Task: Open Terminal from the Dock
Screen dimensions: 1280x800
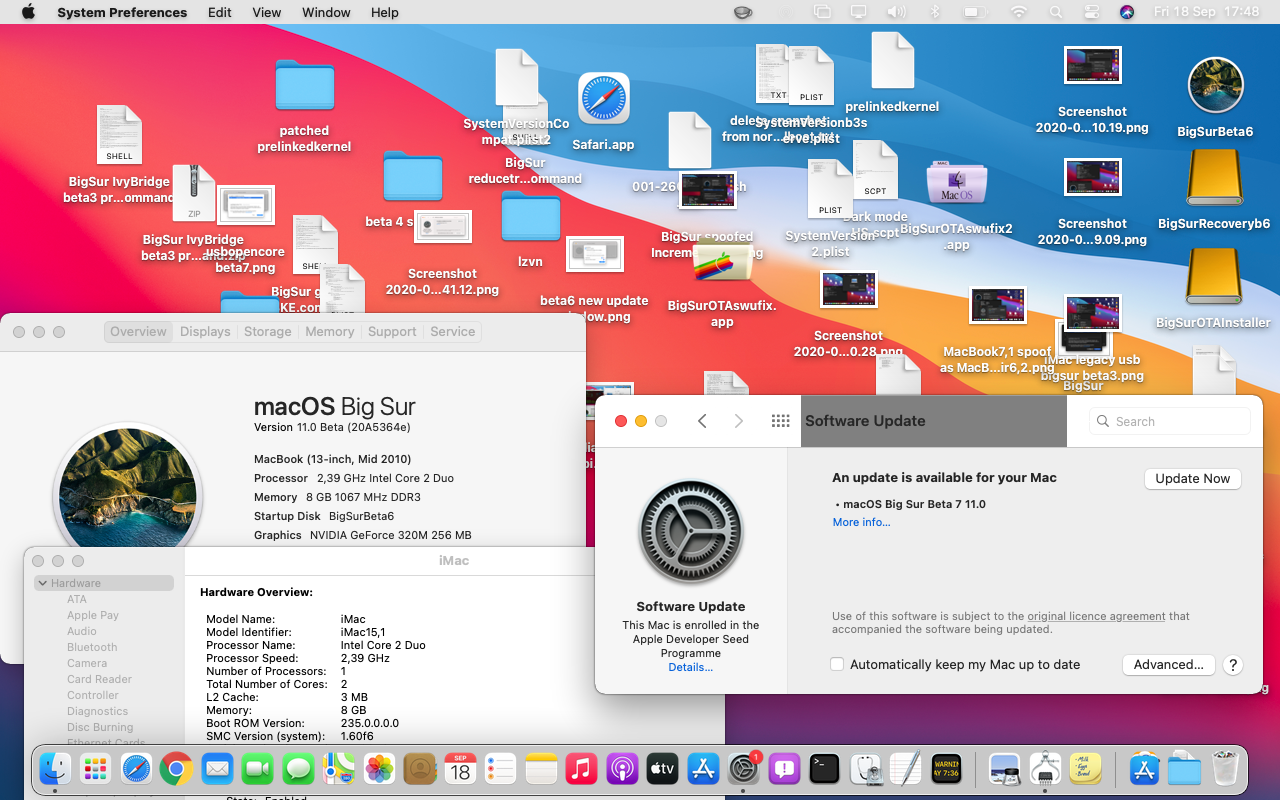Action: point(824,769)
